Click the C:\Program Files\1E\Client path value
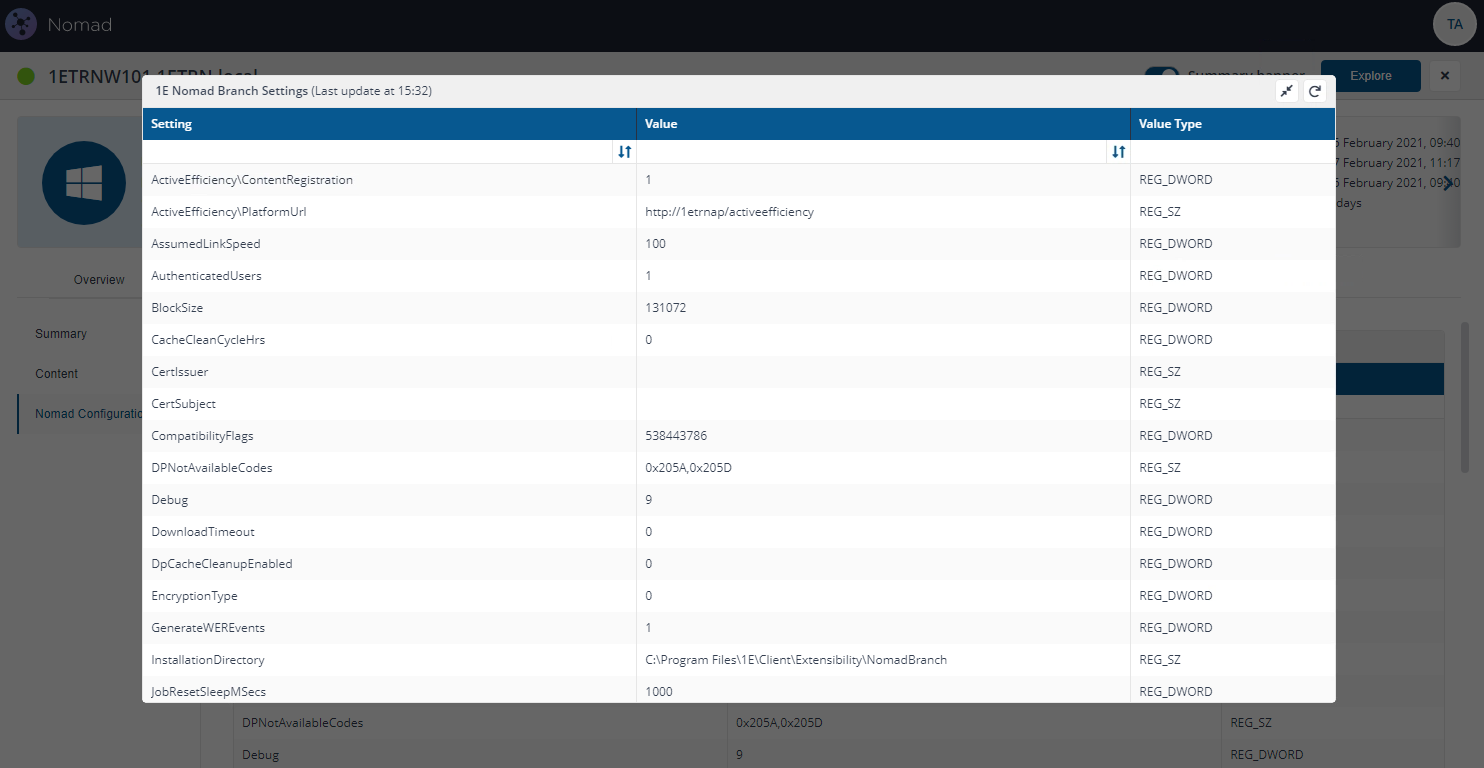 (796, 660)
